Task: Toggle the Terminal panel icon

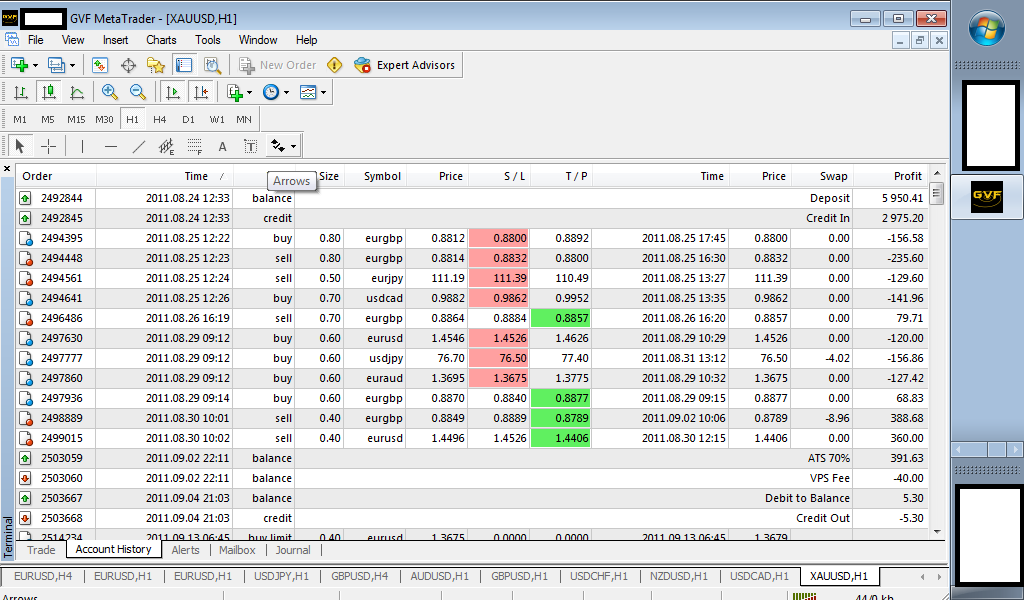Action: click(184, 65)
